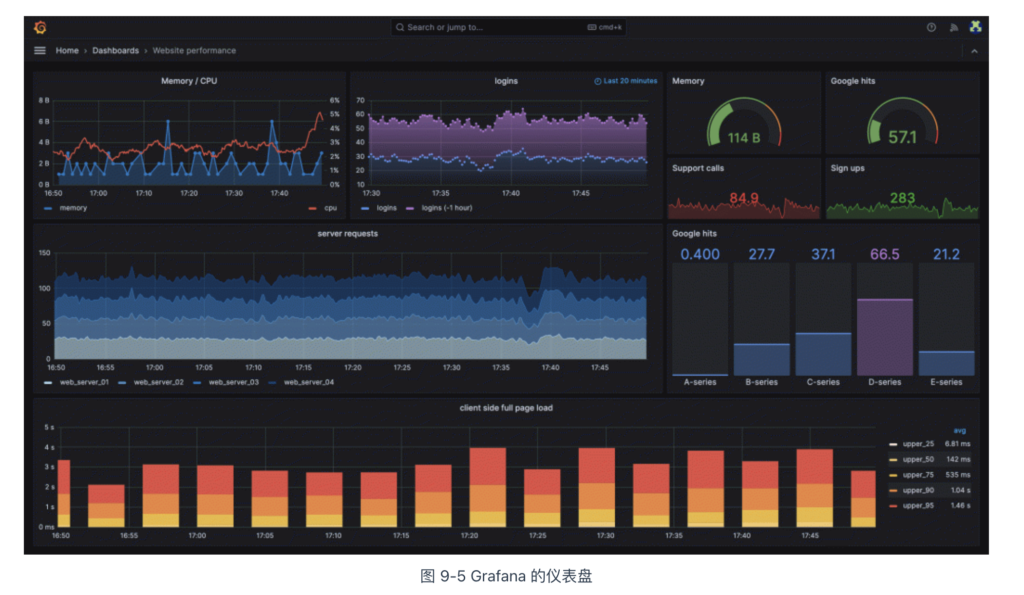1024x595 pixels.
Task: Open the Dashboards breadcrumb link
Action: (x=116, y=50)
